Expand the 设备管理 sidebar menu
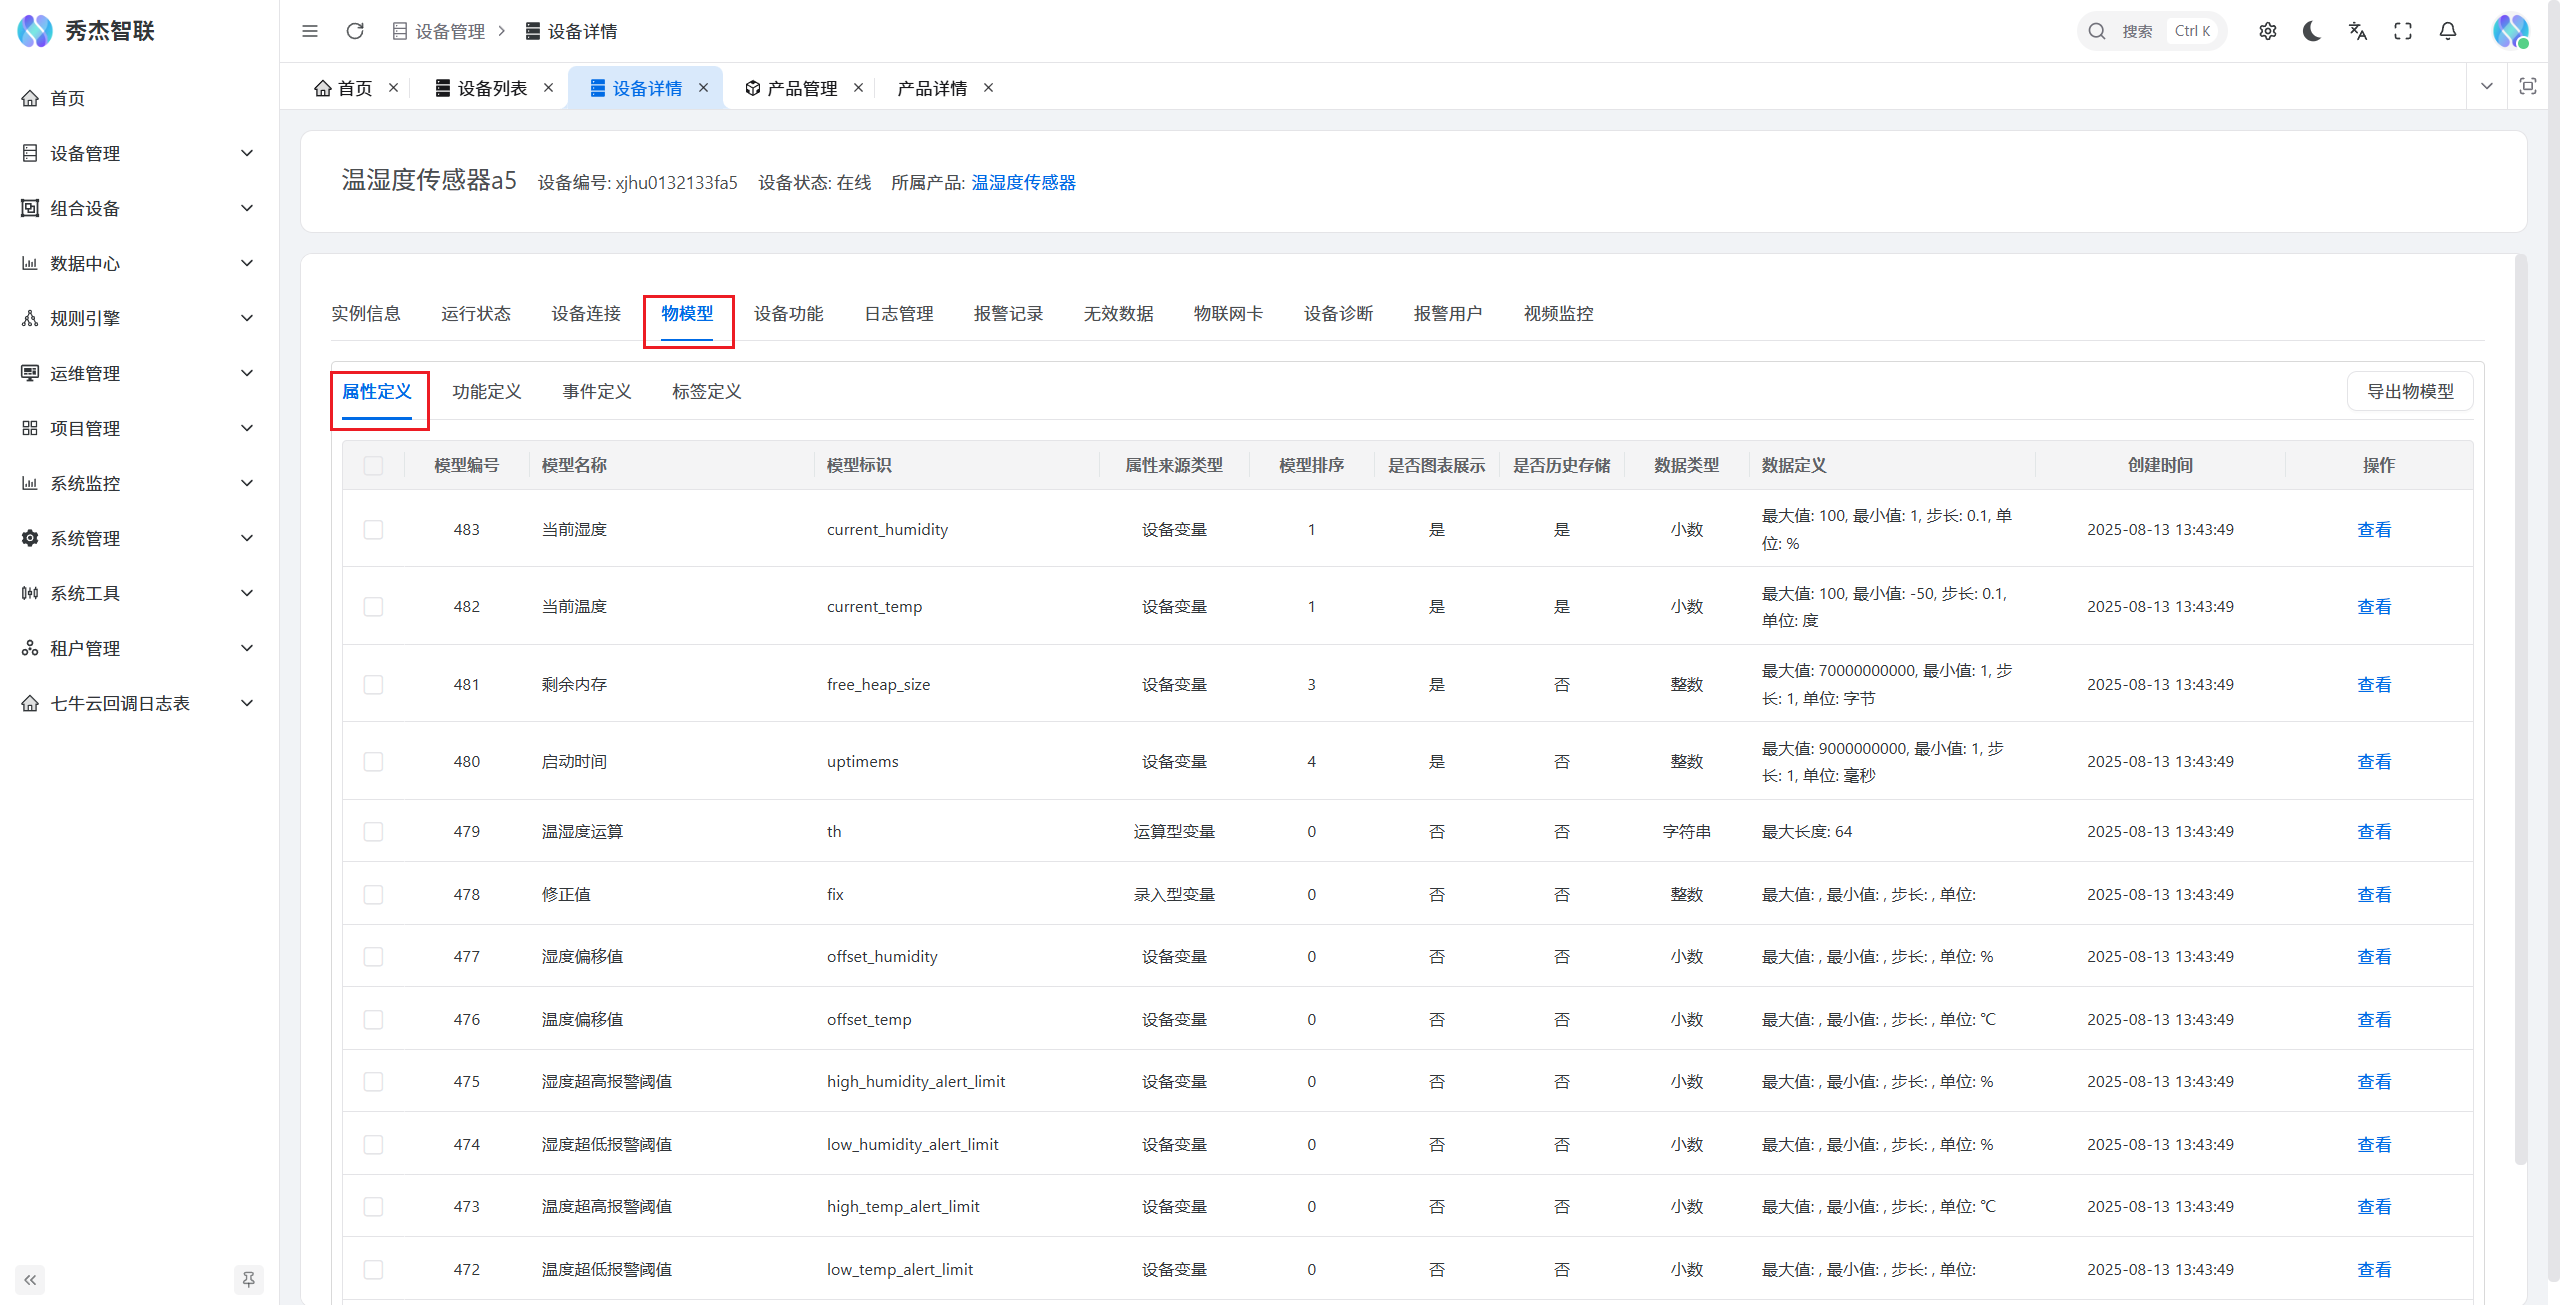Viewport: 2560px width, 1305px height. (x=138, y=153)
